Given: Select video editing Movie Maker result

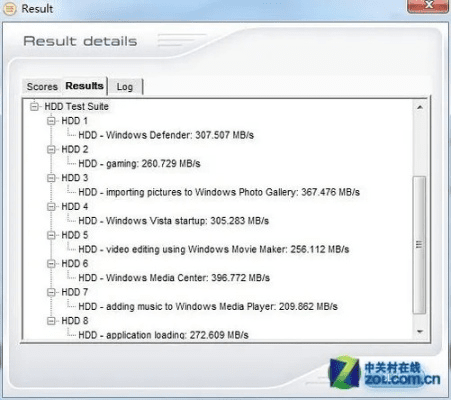Looking at the screenshot, I should coord(214,249).
